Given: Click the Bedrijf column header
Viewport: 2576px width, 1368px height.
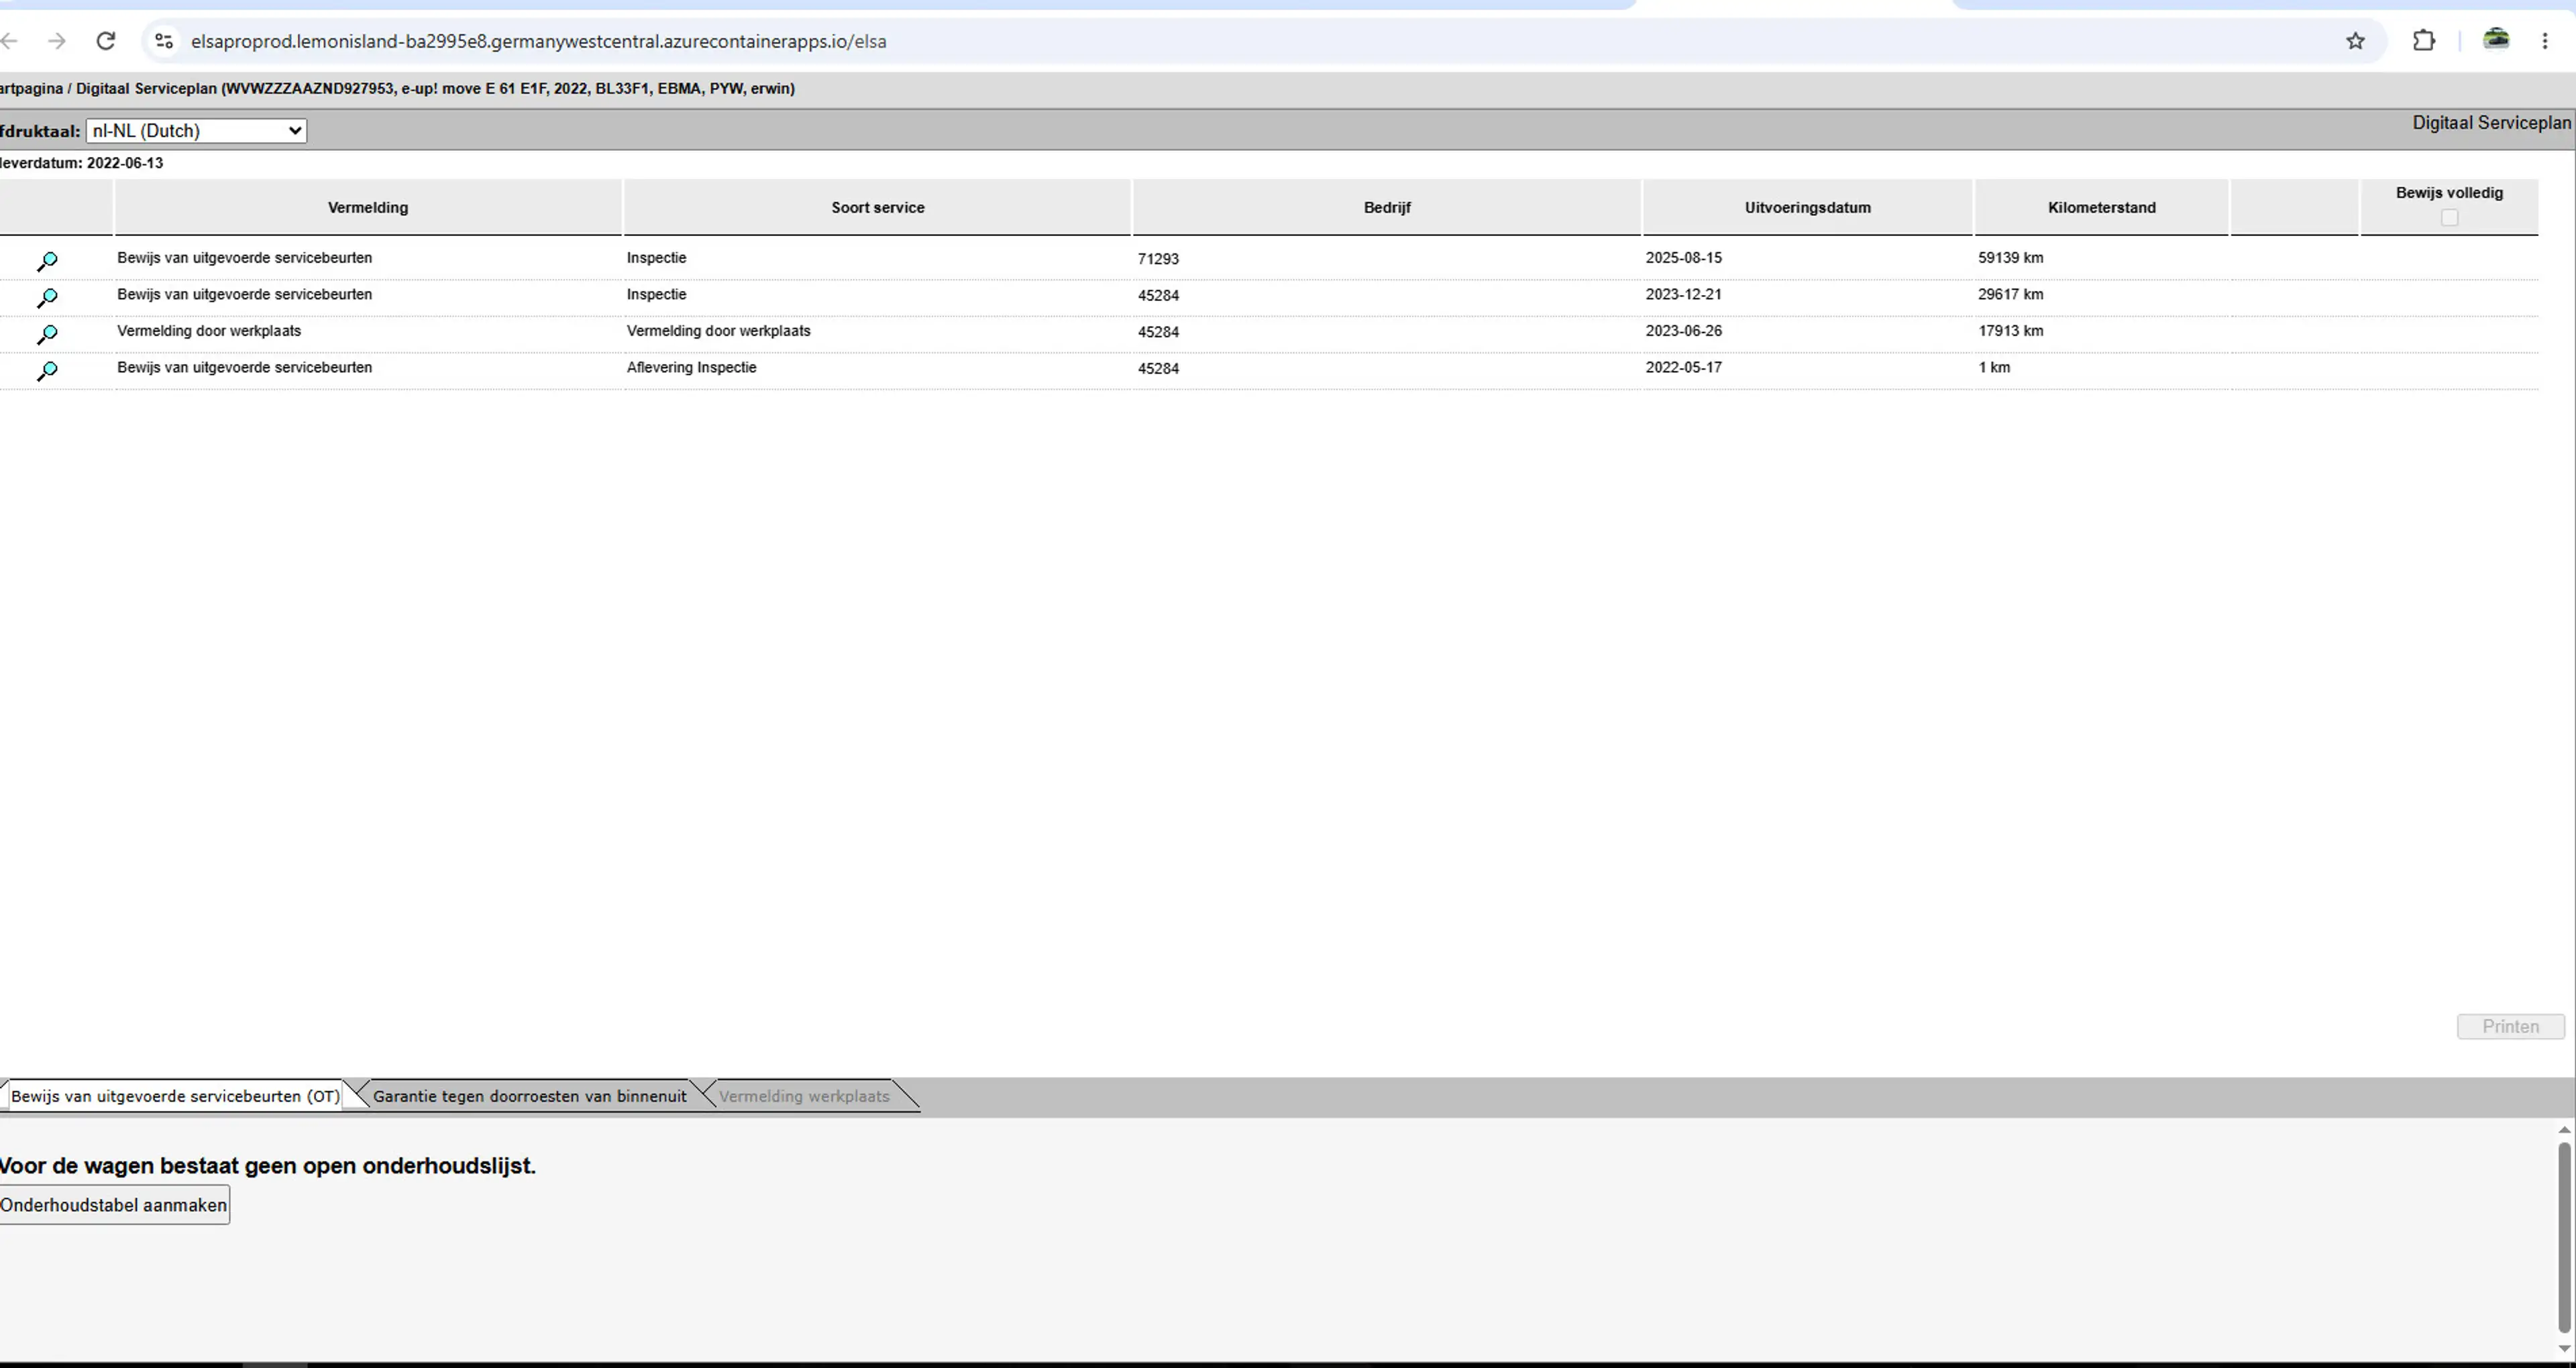Looking at the screenshot, I should [x=1387, y=208].
